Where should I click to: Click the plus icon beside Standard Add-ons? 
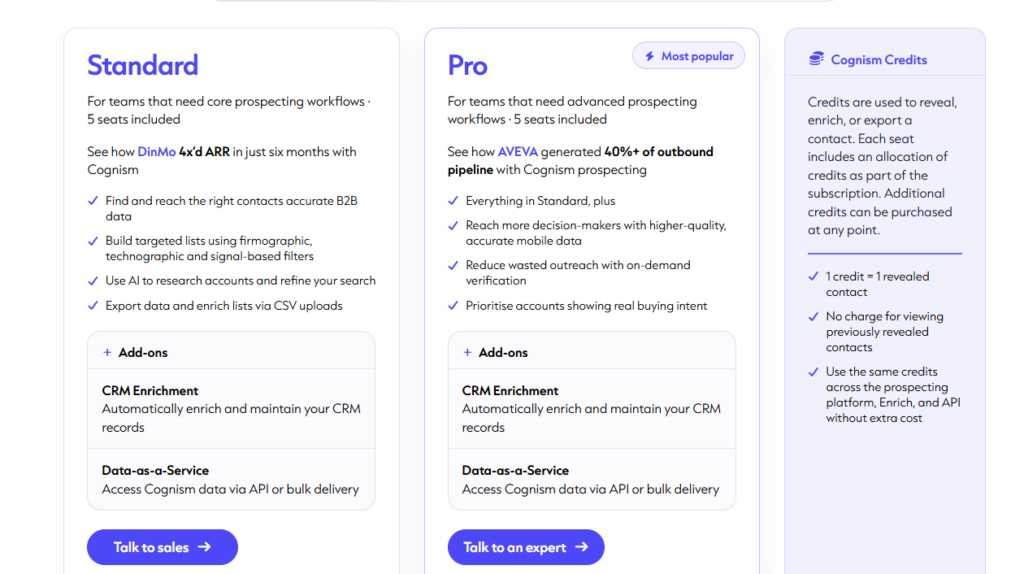click(107, 352)
